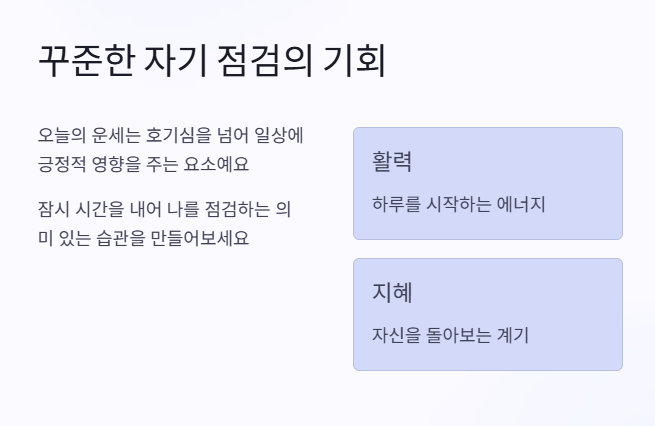
Task: Open the "지혜" card title
Action: [392, 292]
